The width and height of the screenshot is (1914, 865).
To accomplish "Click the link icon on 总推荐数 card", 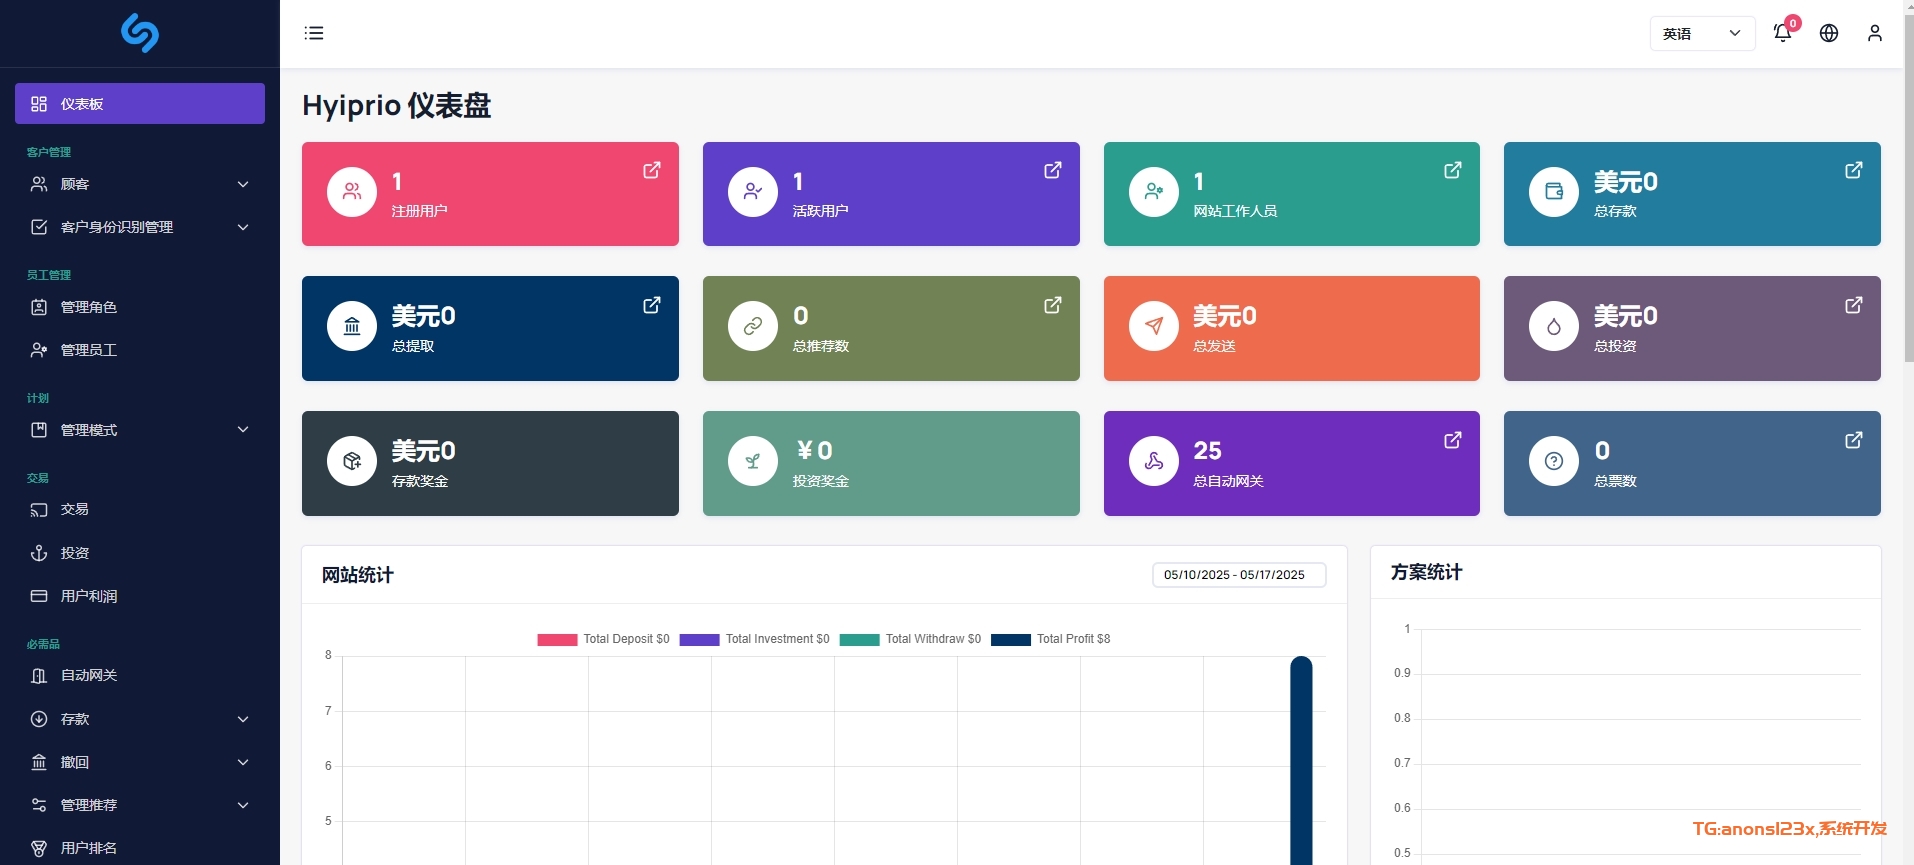I will click(x=753, y=326).
